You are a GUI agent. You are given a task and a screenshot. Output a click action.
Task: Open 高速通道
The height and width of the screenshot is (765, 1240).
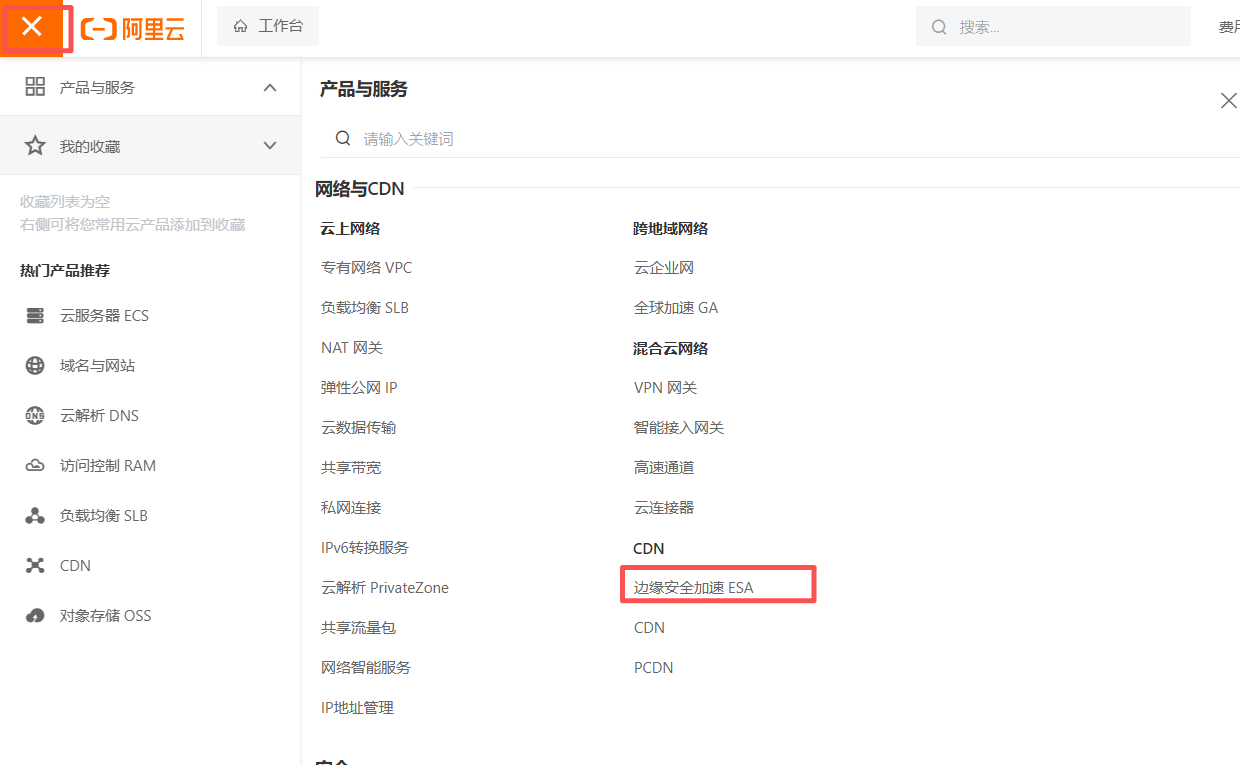point(664,468)
